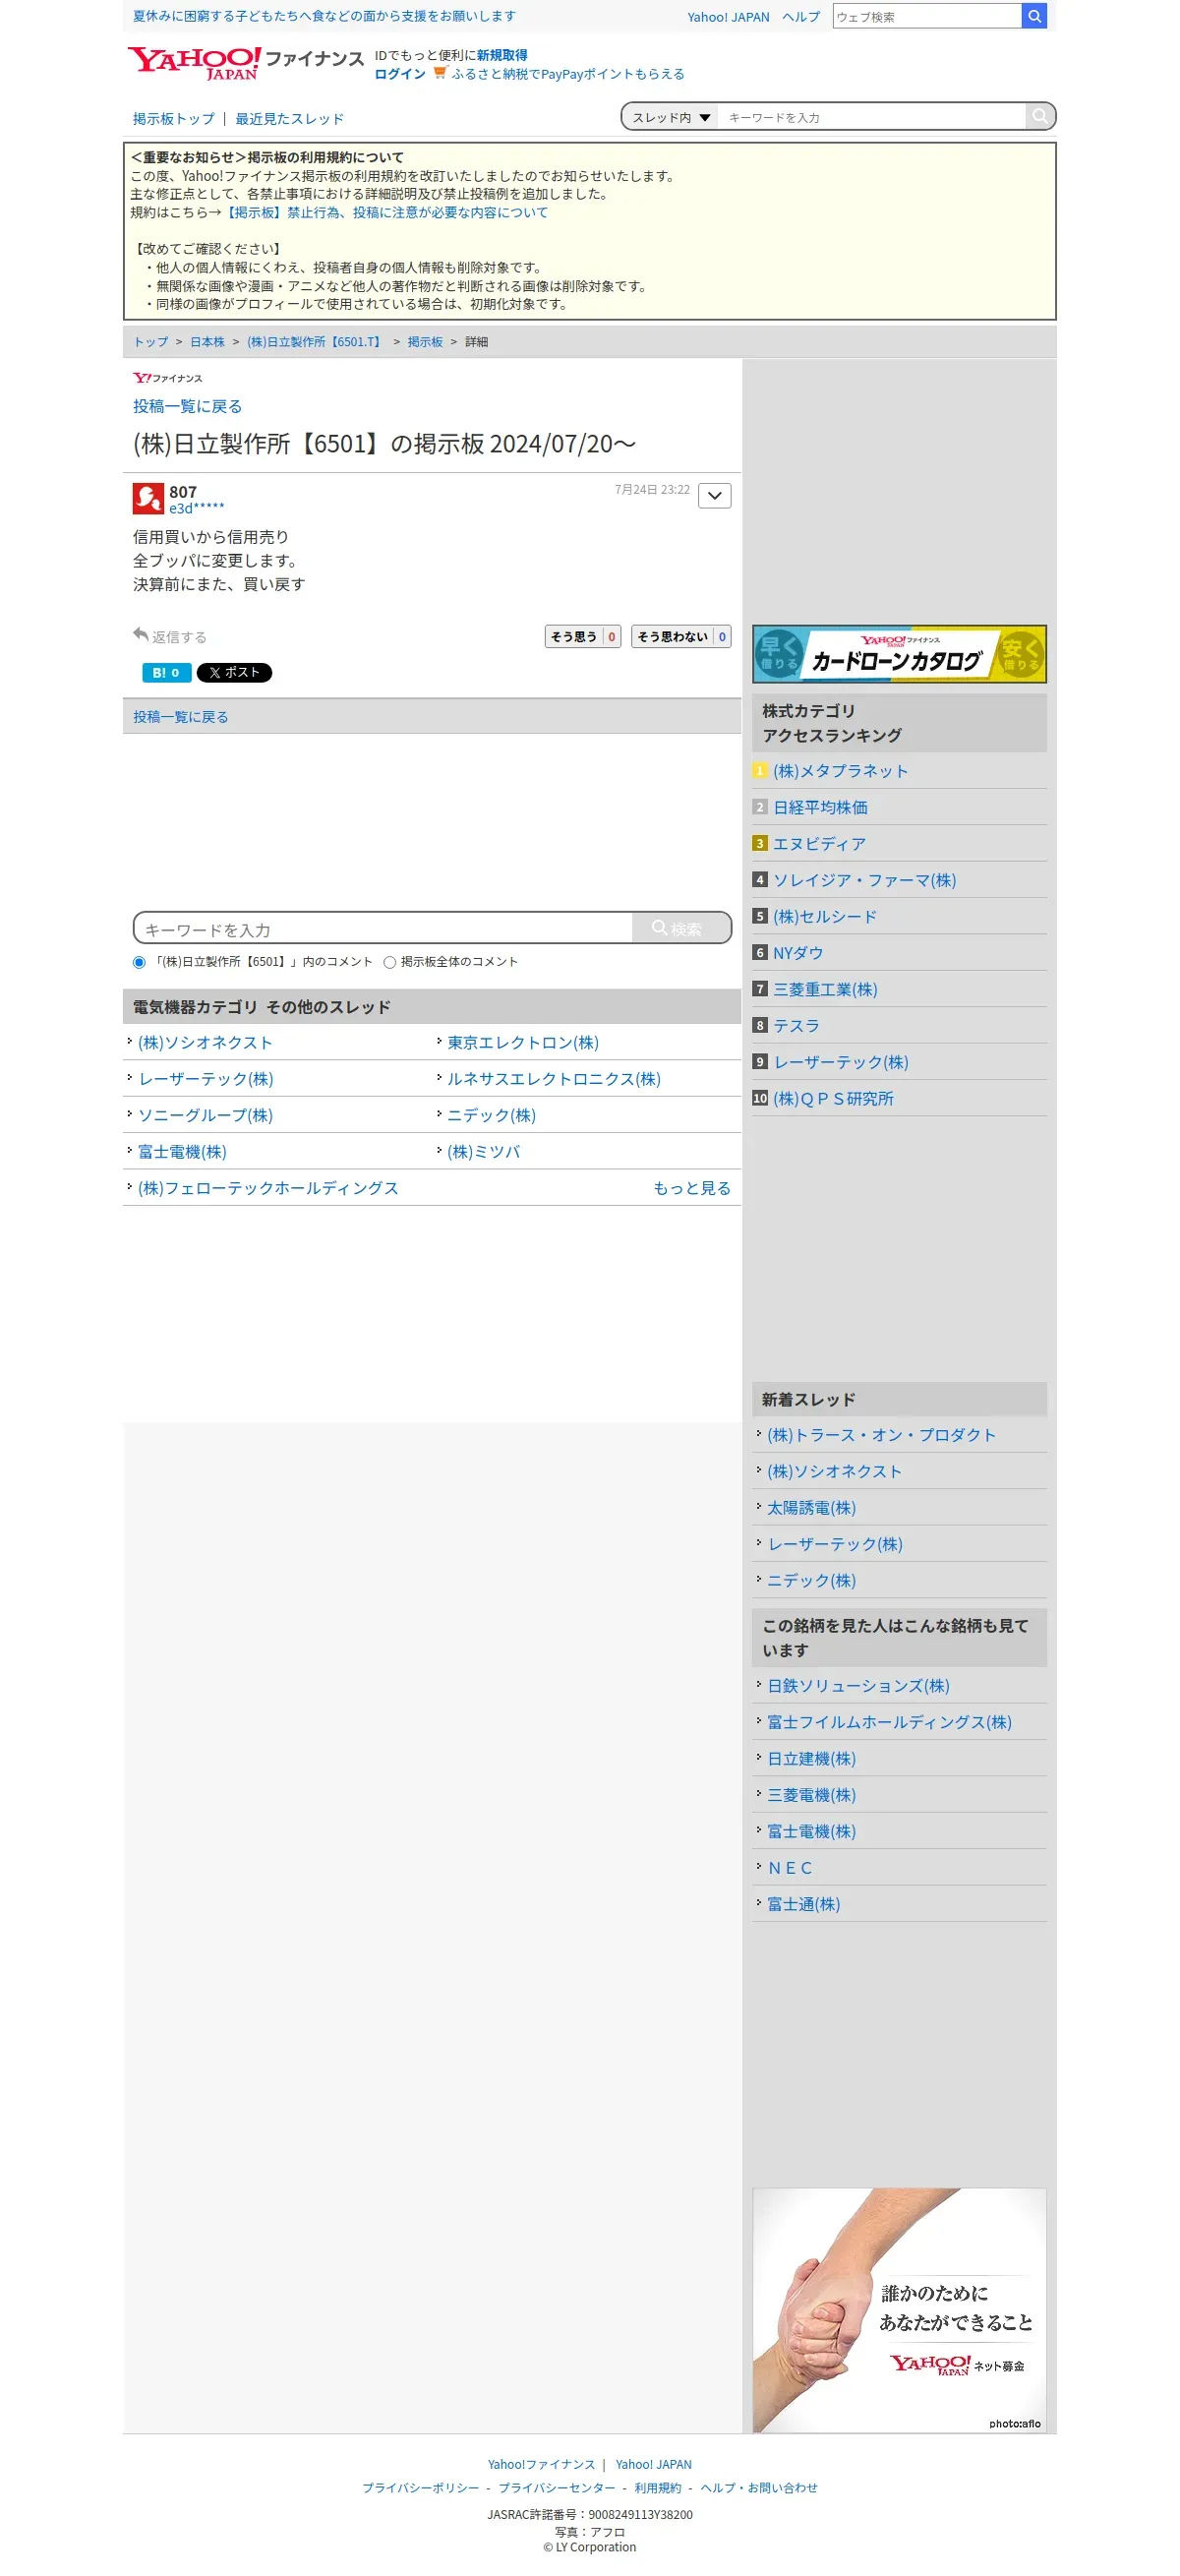This screenshot has height=2576, width=1180.
Task: Click 投稿一覧に戻る link above the title
Action: pyautogui.click(x=187, y=406)
